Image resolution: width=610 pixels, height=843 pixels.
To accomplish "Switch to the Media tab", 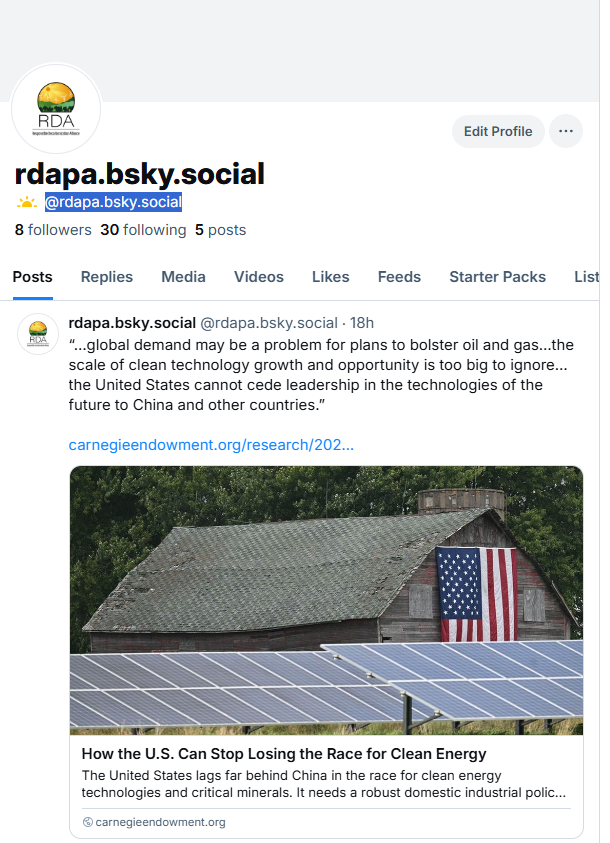I will coord(183,277).
